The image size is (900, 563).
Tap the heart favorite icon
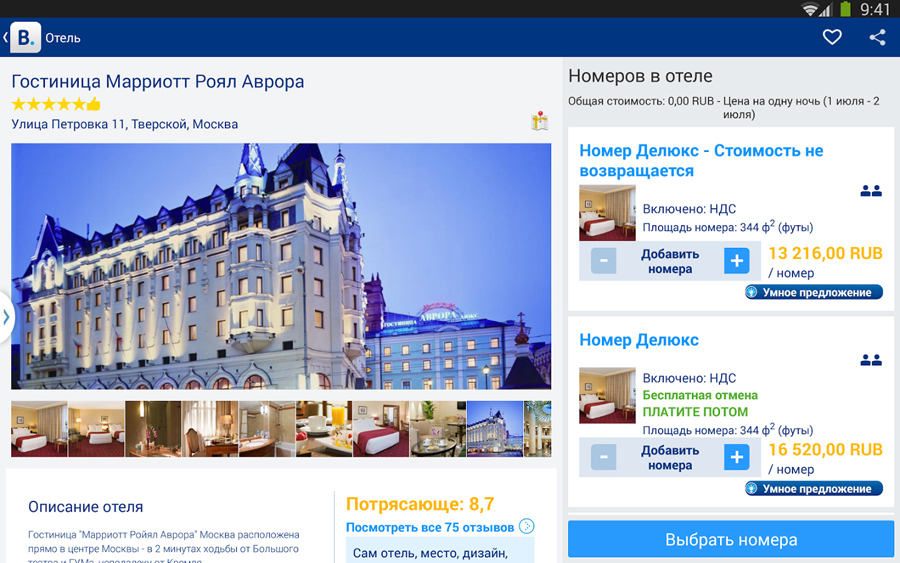point(832,37)
